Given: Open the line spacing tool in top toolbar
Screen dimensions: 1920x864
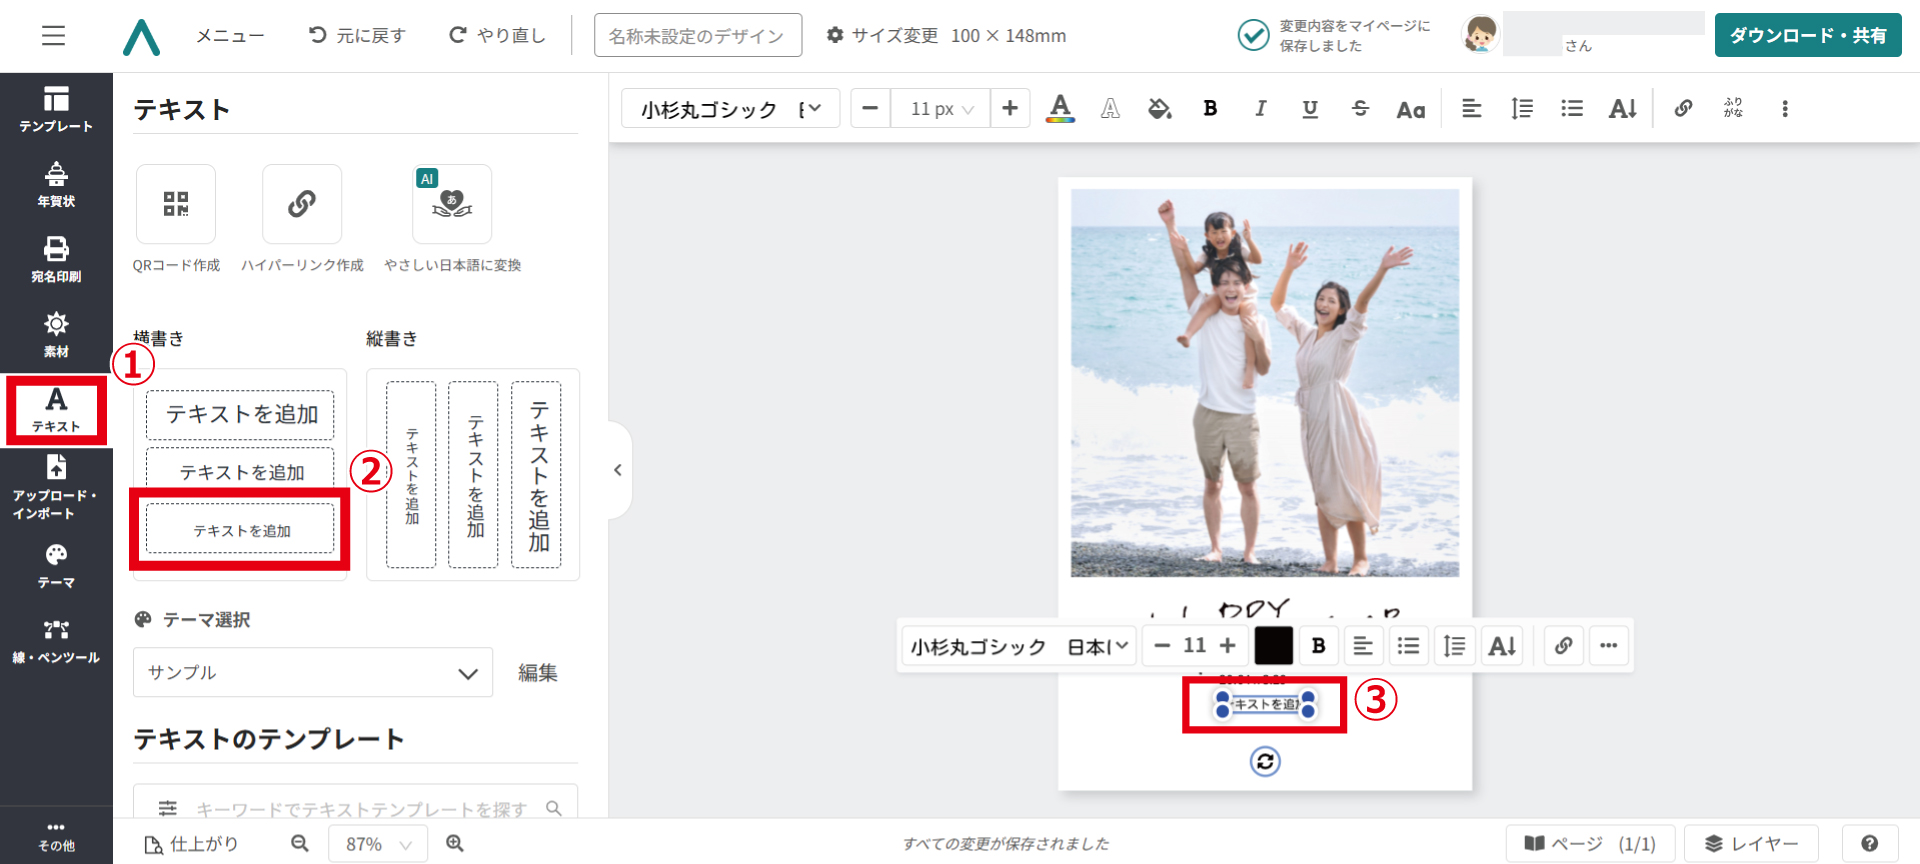Looking at the screenshot, I should (1522, 108).
